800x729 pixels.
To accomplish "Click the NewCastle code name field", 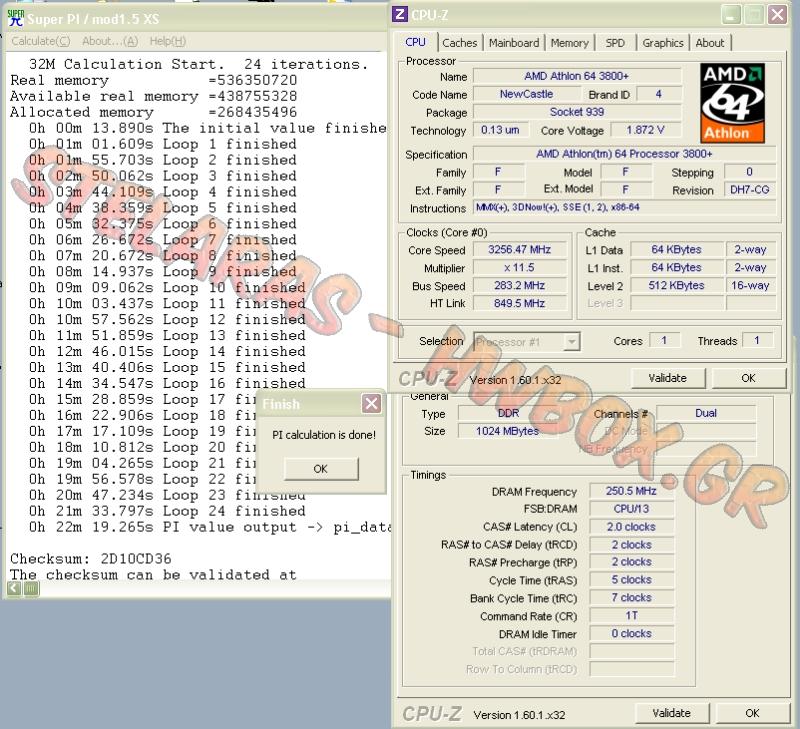I will [x=526, y=94].
